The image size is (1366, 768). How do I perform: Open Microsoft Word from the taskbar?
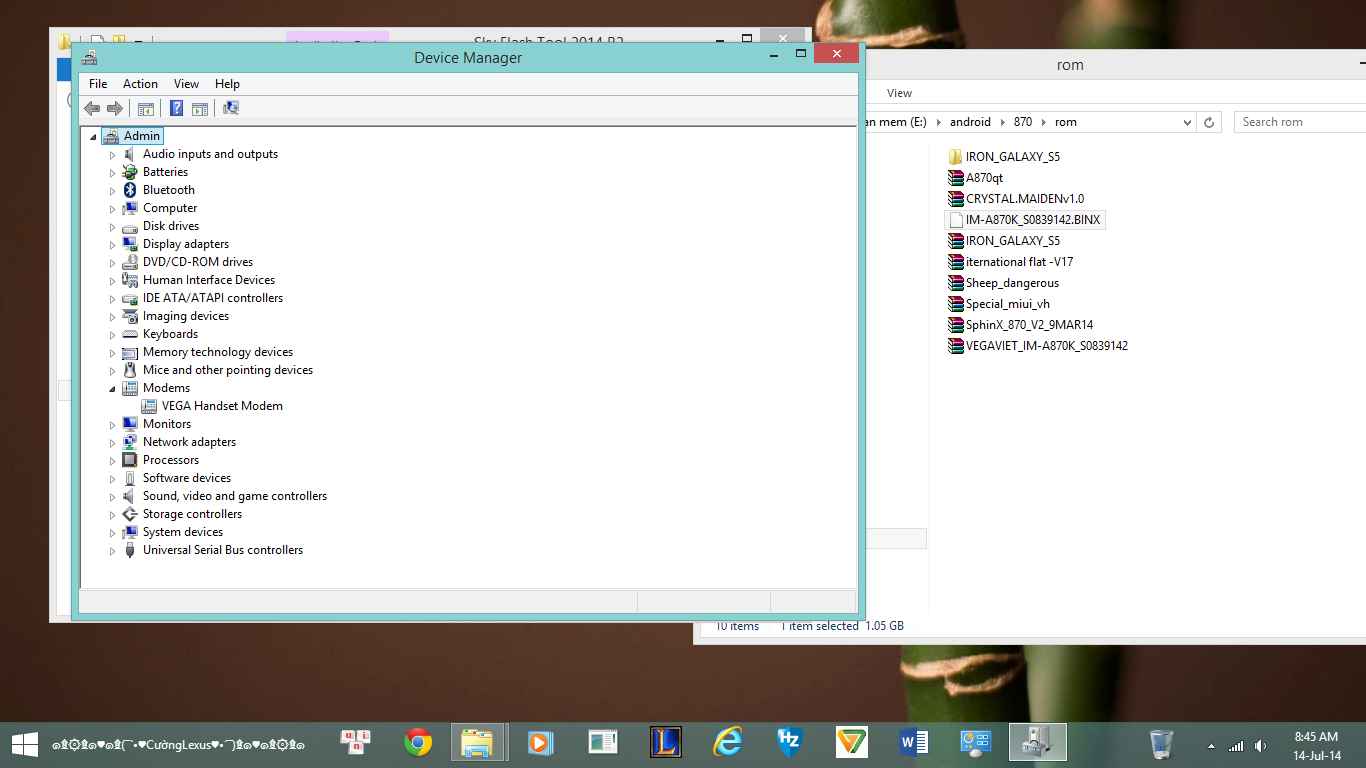tap(914, 742)
